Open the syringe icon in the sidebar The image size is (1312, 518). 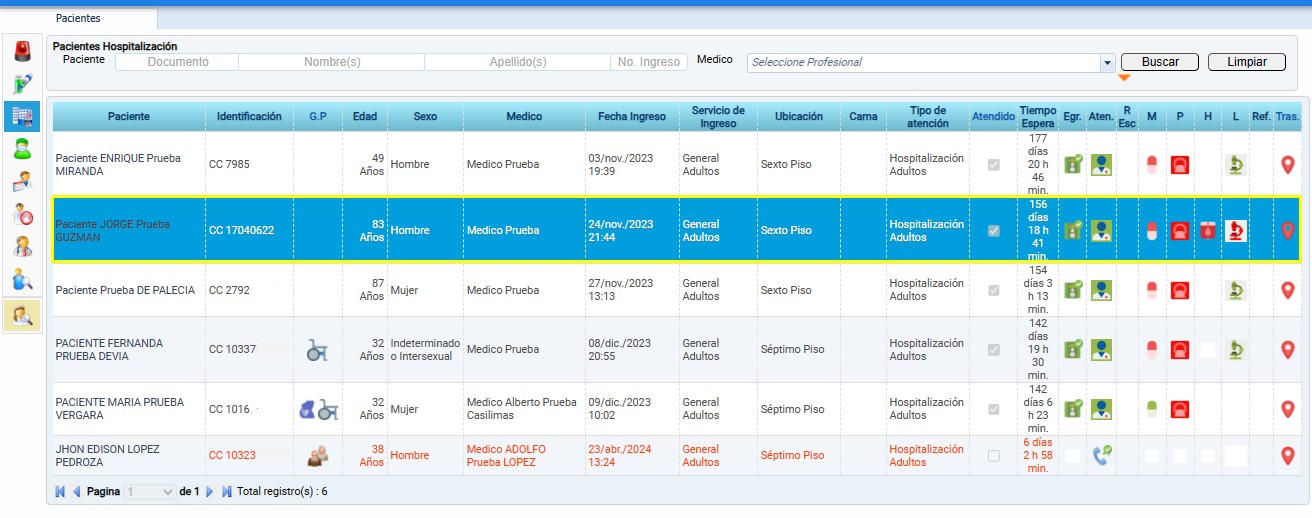click(x=21, y=84)
